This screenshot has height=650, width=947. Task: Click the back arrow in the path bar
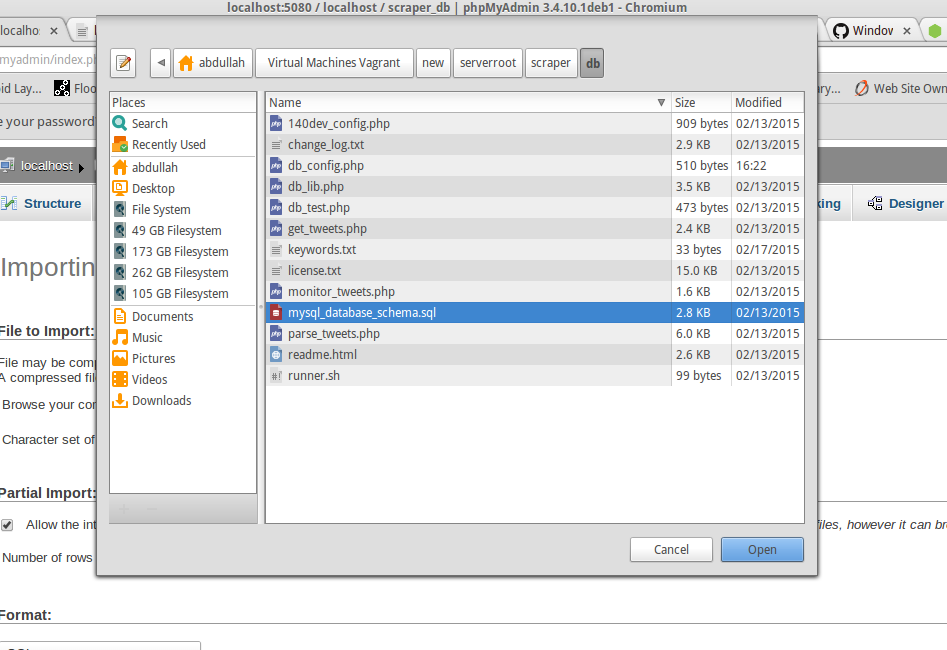coord(161,63)
